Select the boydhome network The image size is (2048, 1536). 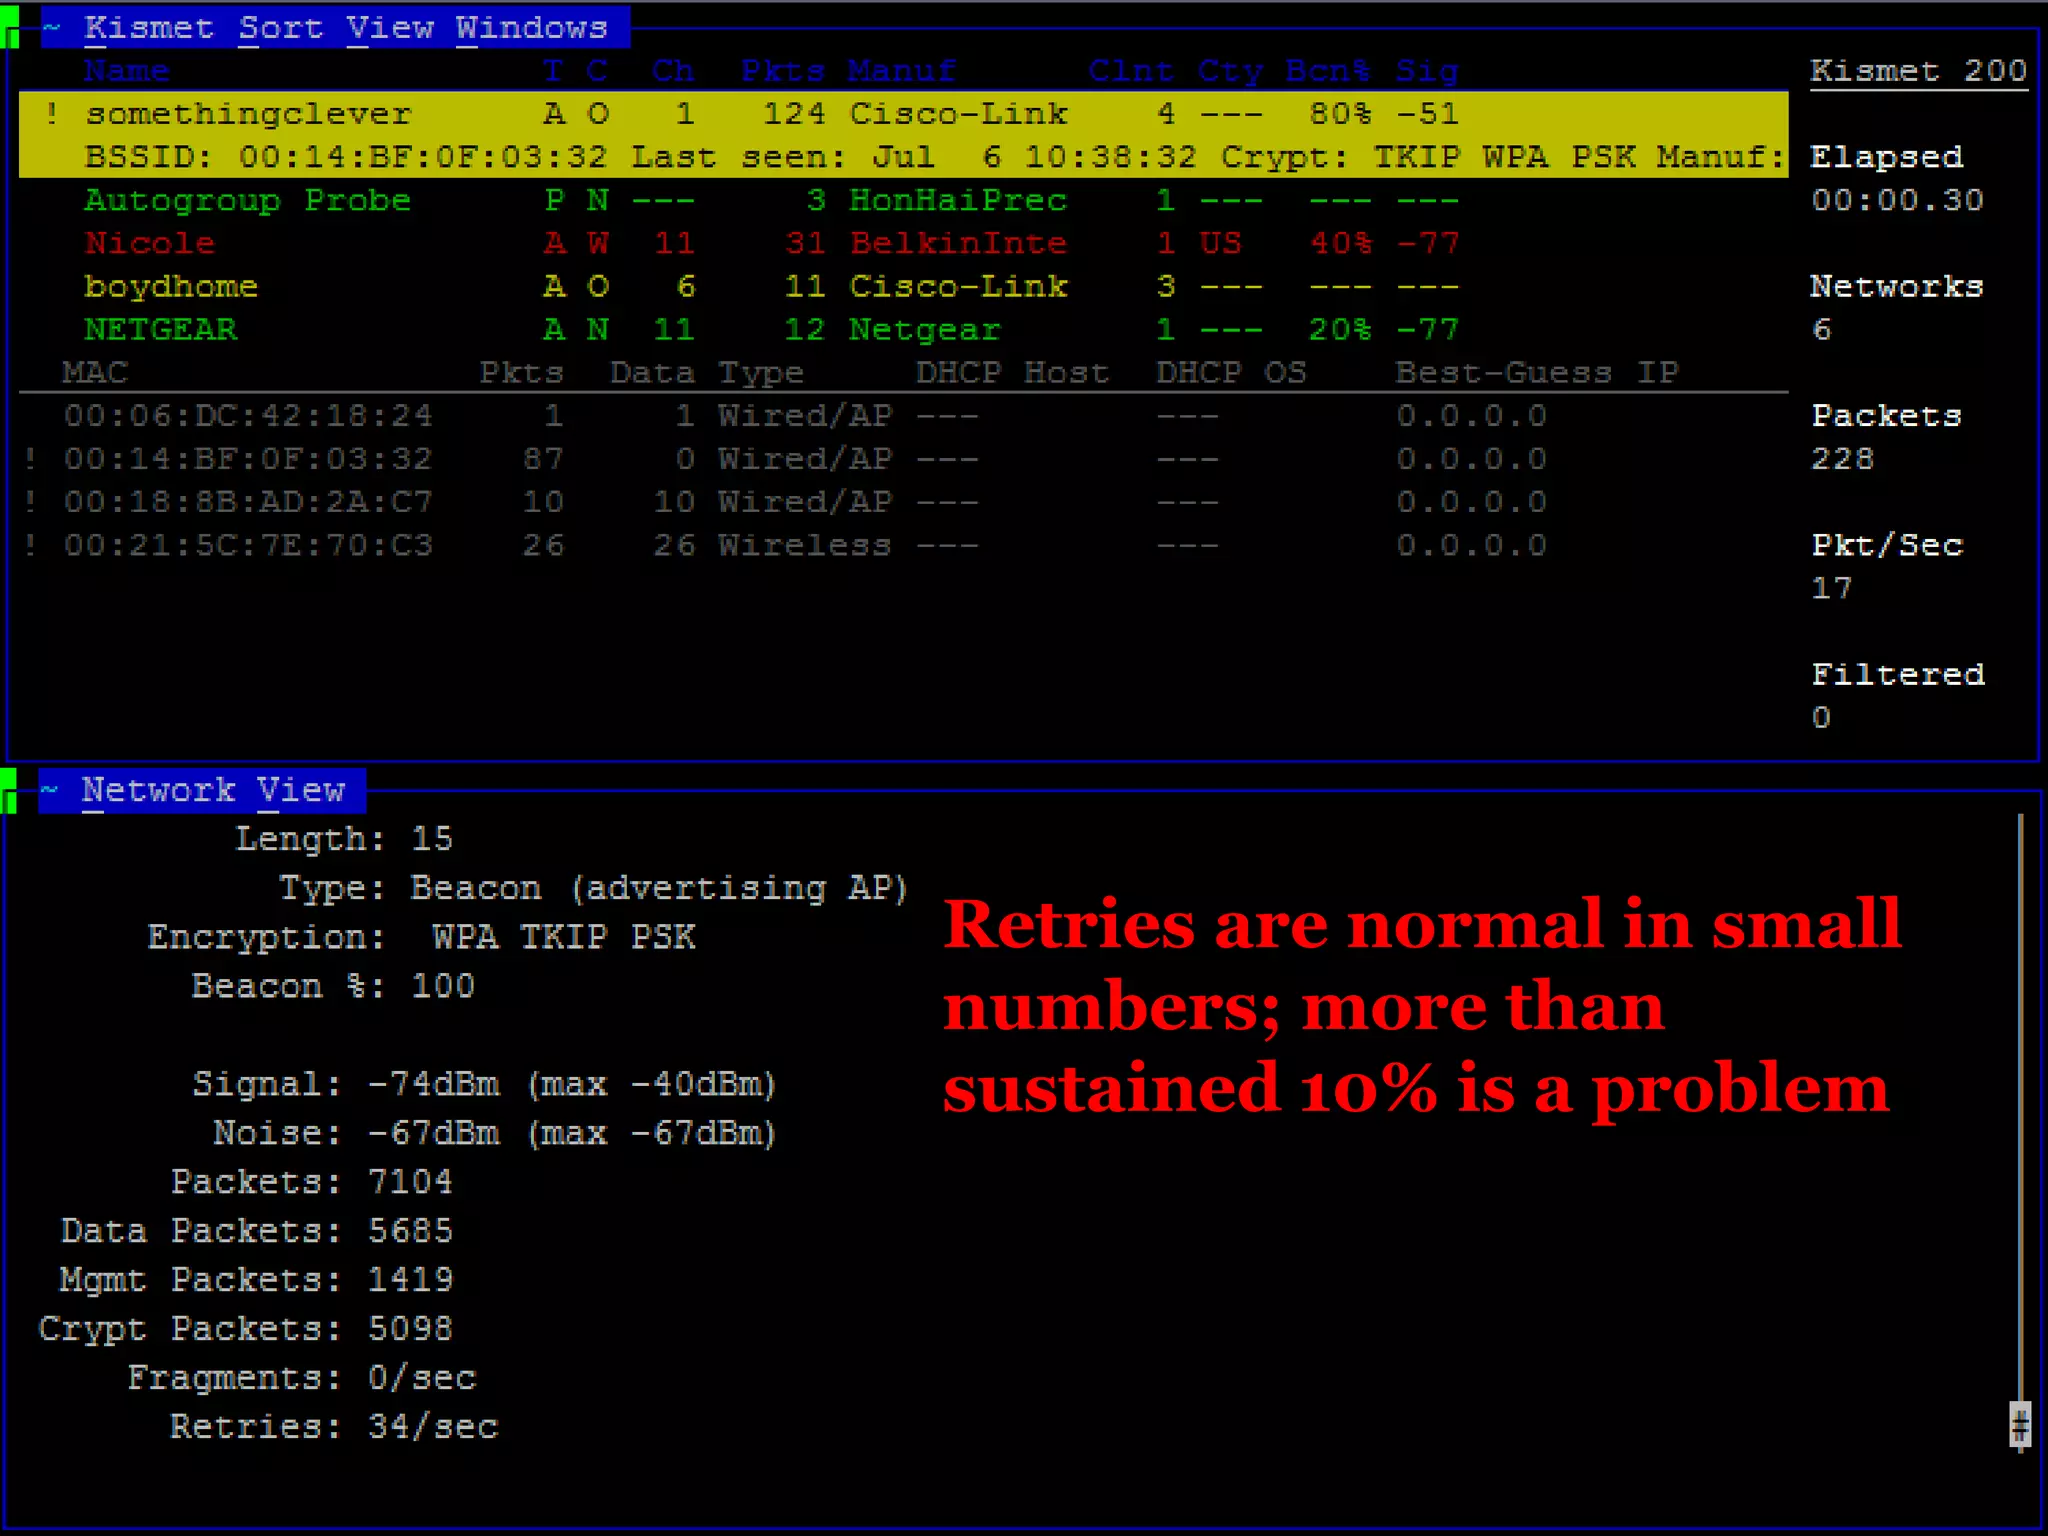[x=171, y=287]
